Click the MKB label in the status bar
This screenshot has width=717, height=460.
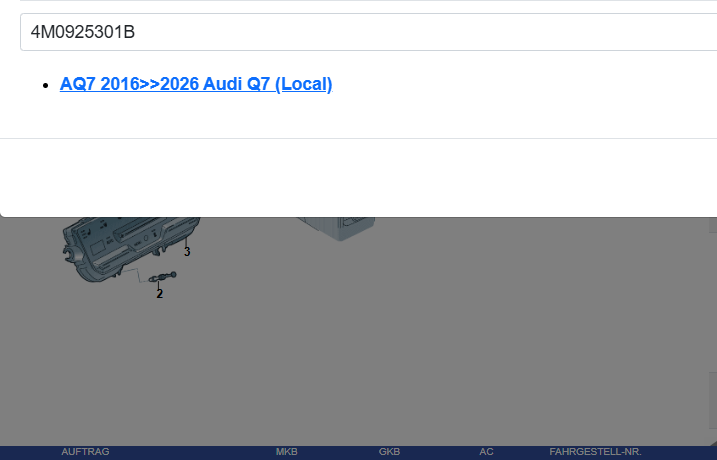287,452
